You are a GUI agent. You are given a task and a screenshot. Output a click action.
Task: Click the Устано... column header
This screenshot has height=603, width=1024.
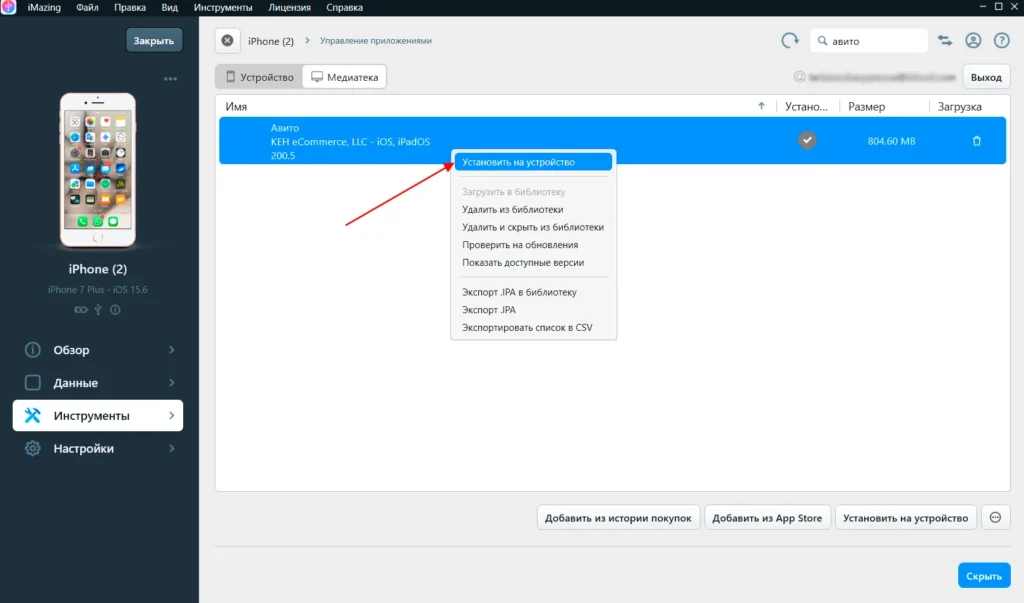(806, 106)
